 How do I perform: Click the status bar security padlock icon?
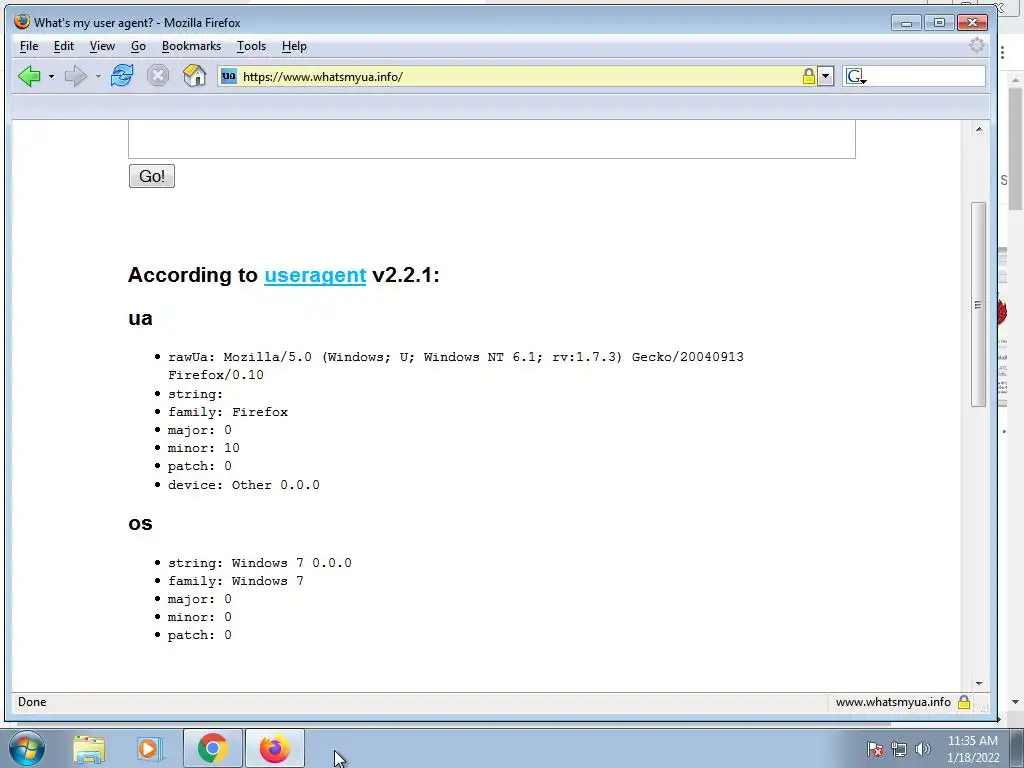coord(963,702)
